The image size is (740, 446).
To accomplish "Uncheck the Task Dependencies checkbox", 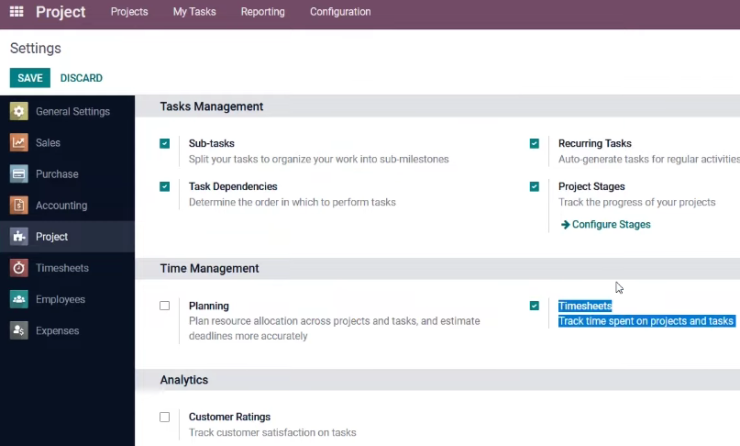I will pos(165,186).
